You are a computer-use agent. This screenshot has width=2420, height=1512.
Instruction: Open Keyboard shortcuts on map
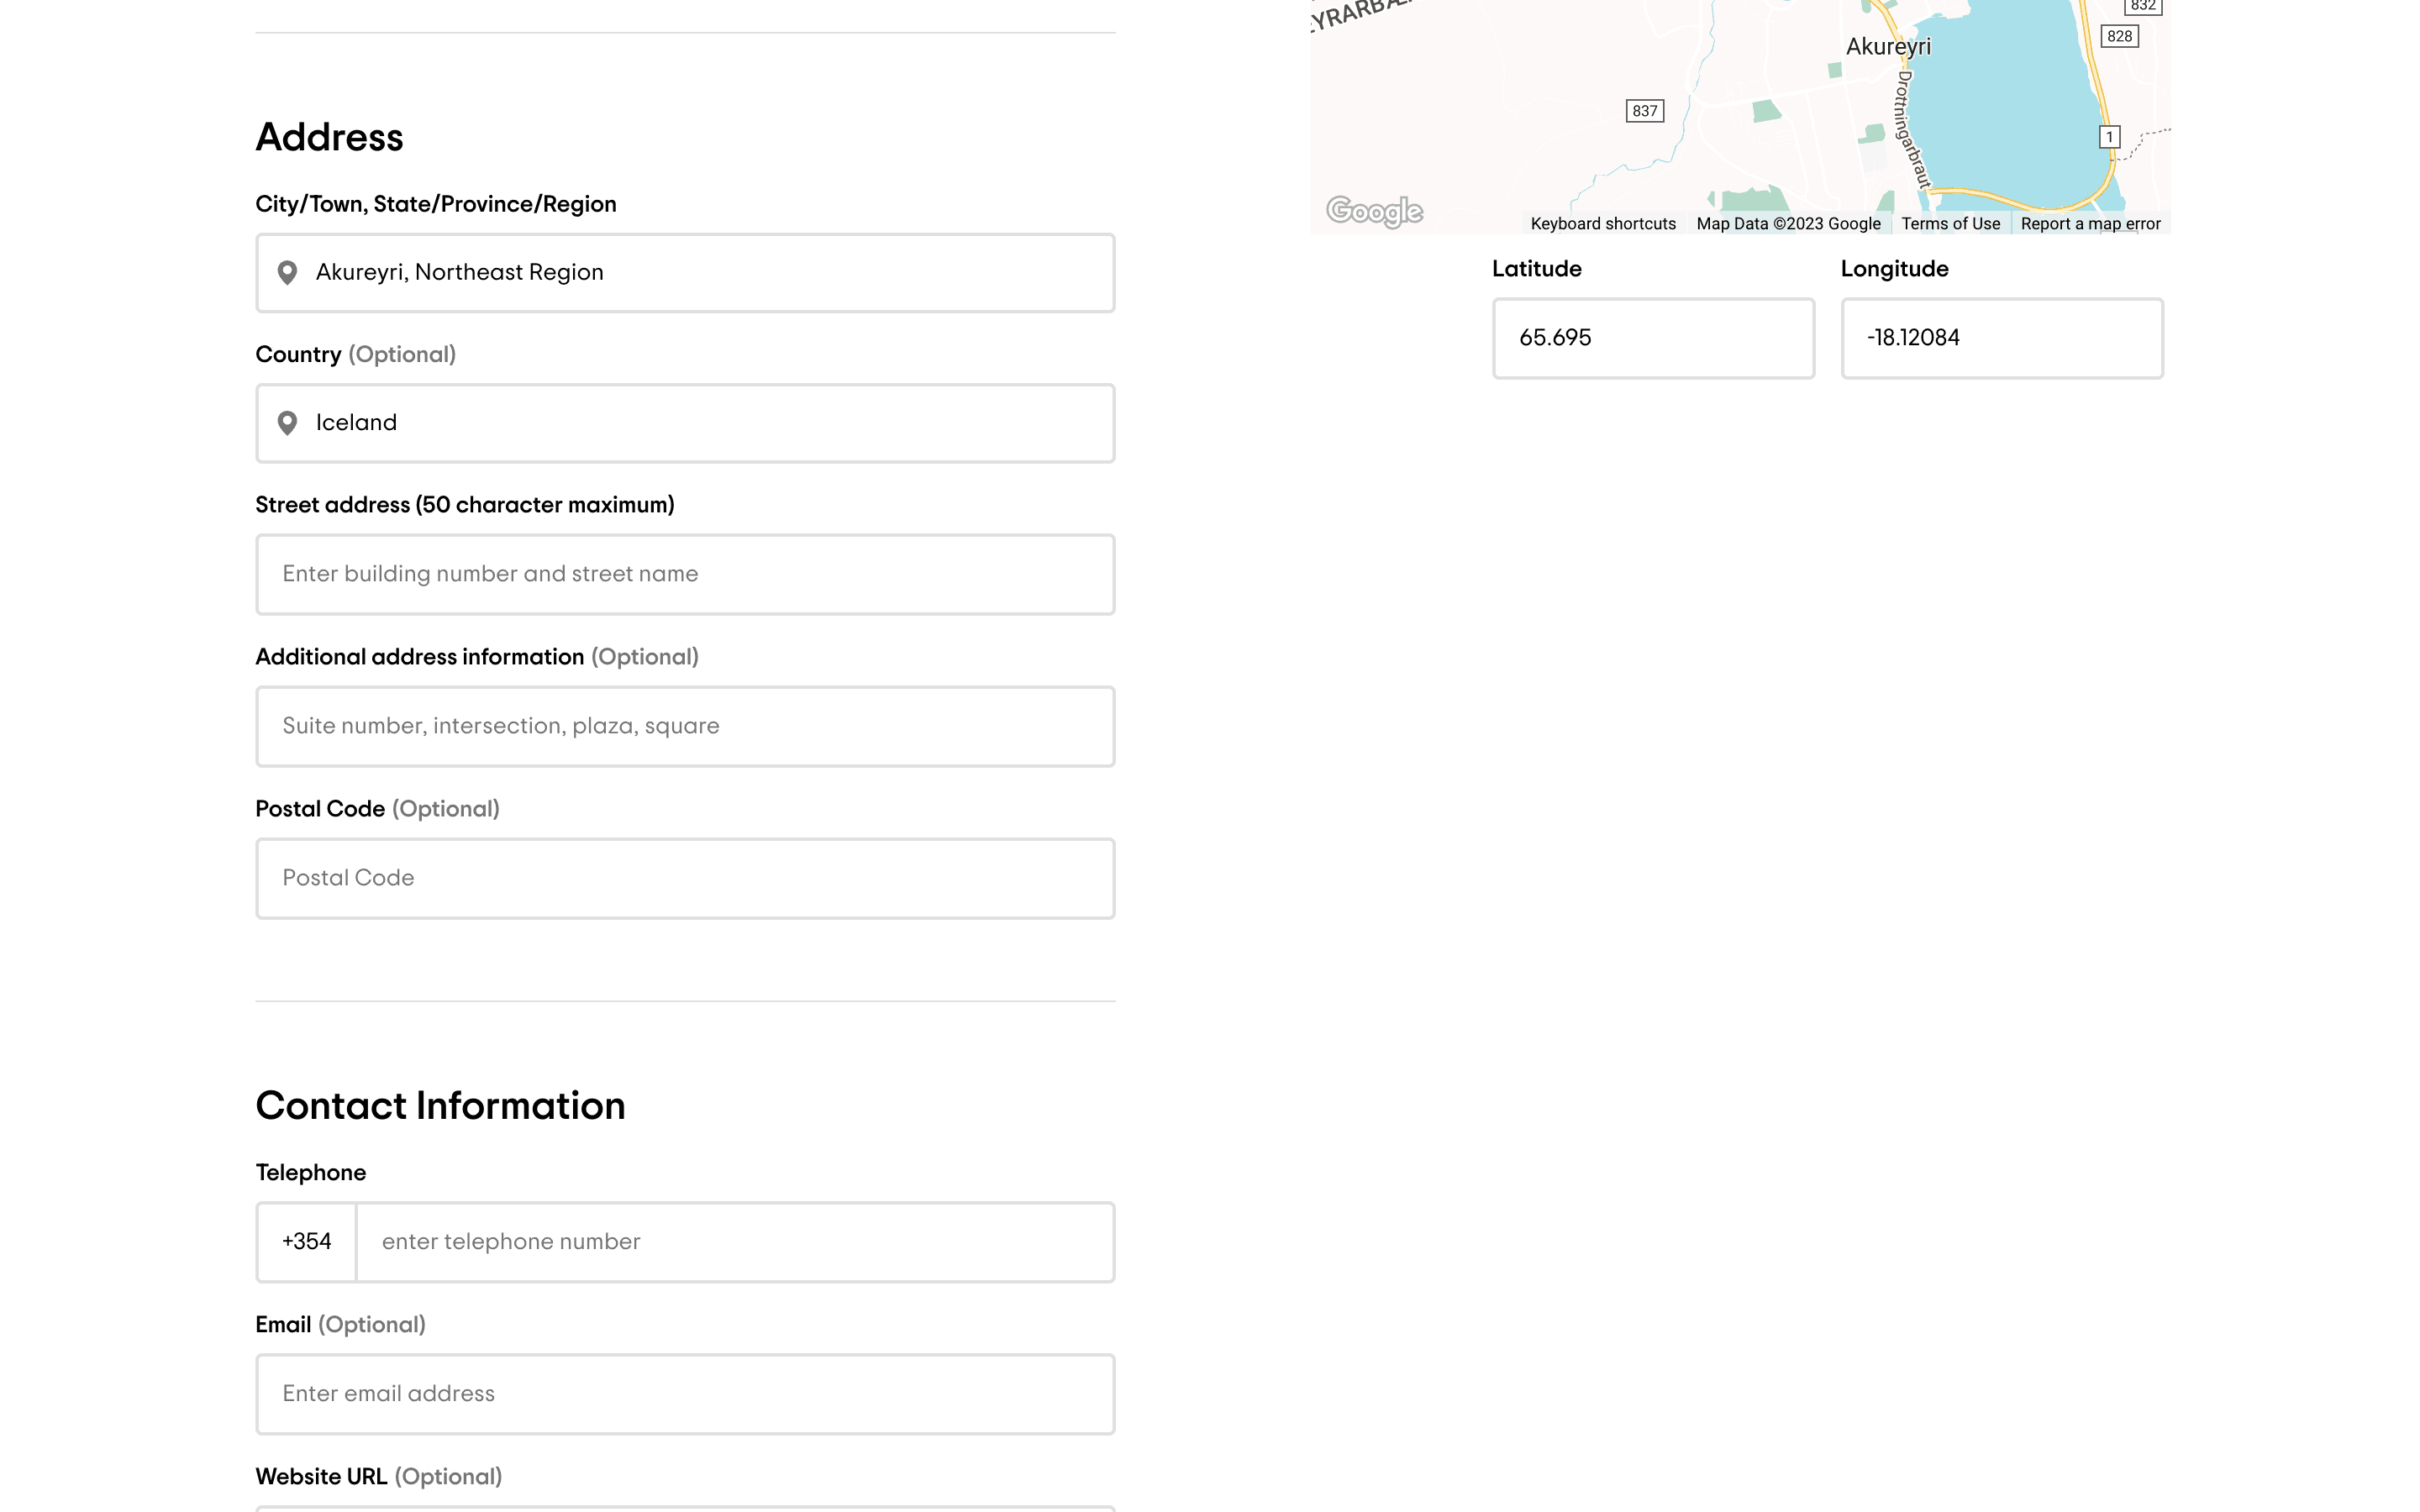click(x=1602, y=224)
